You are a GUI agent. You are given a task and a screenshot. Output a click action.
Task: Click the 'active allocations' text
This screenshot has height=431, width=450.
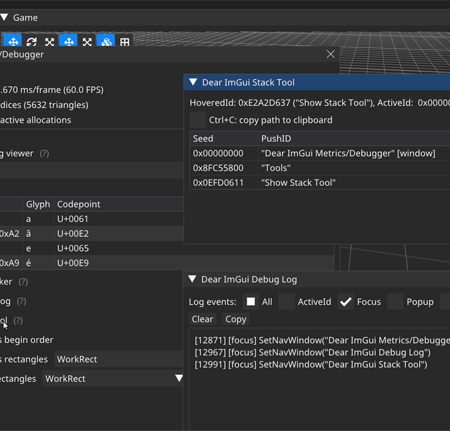[36, 120]
